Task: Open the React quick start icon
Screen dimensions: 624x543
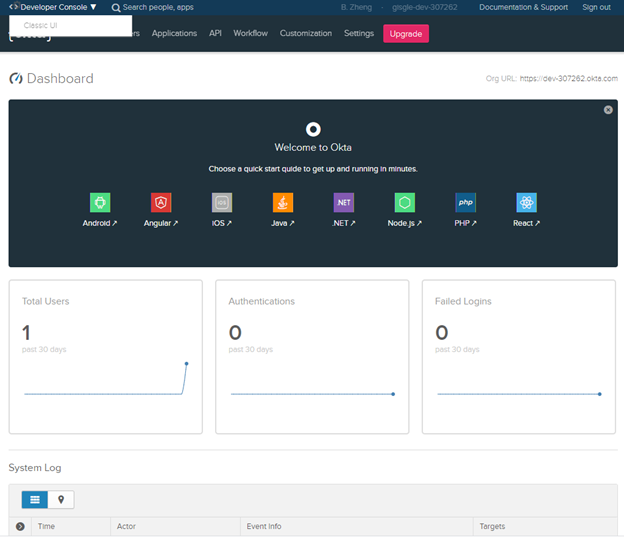Action: (x=526, y=203)
